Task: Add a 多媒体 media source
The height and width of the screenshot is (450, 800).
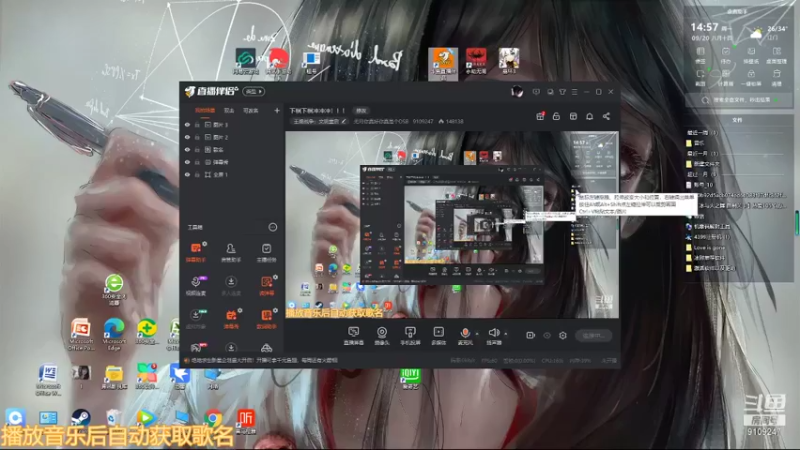Action: [438, 336]
